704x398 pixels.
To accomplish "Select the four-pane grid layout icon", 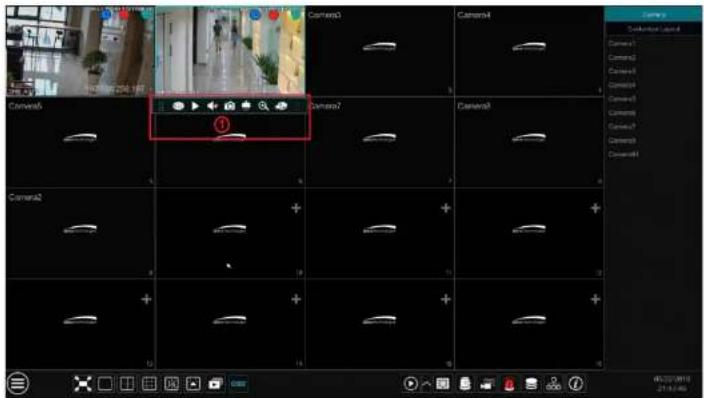I will point(149,384).
